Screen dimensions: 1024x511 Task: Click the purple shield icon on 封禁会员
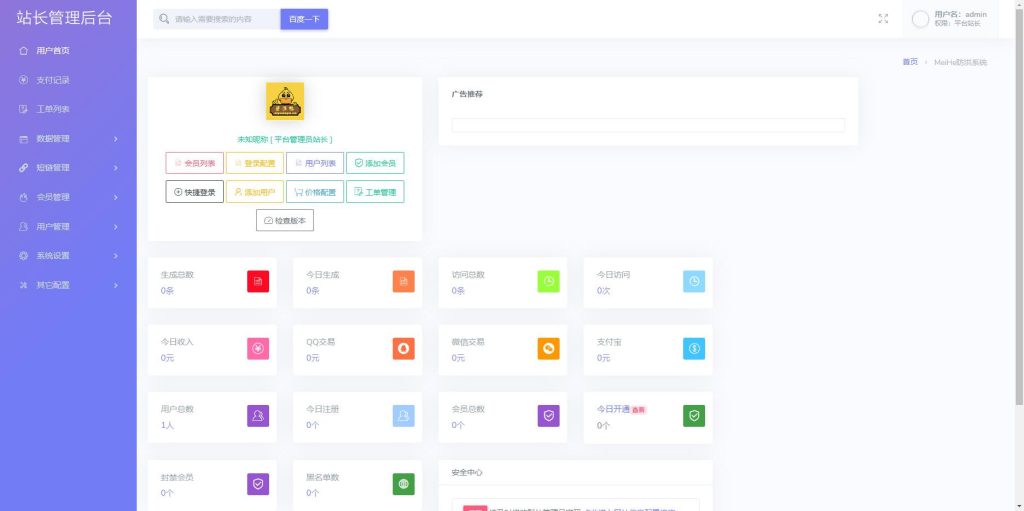click(x=258, y=484)
